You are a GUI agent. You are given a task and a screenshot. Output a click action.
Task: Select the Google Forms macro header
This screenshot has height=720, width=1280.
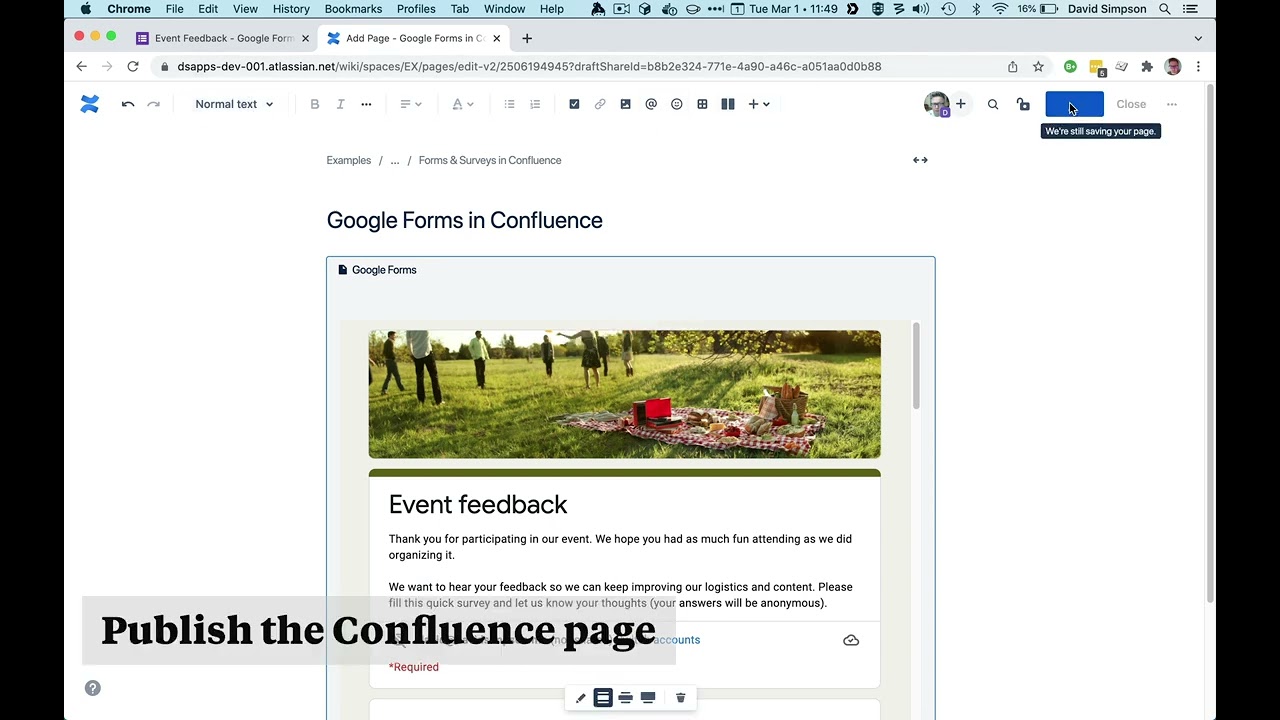378,270
